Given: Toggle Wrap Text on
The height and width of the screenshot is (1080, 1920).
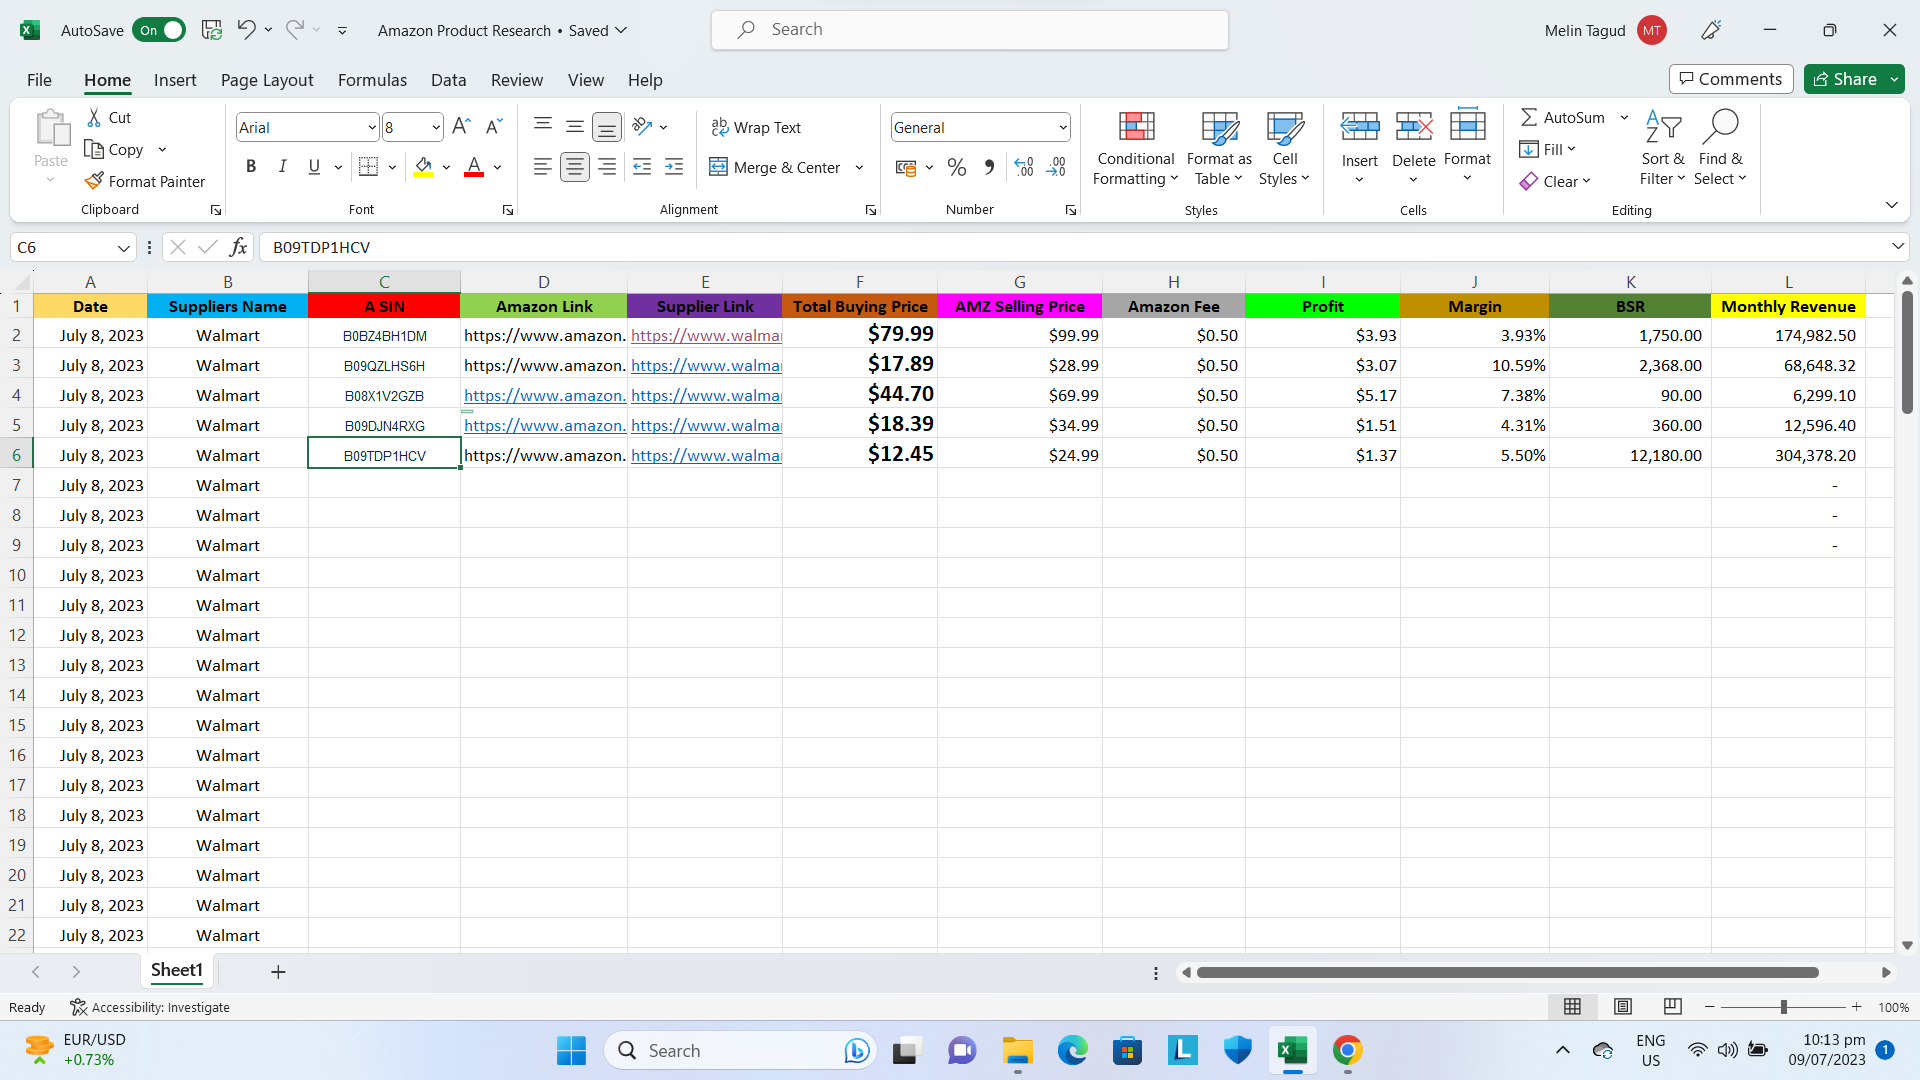Looking at the screenshot, I should point(756,127).
